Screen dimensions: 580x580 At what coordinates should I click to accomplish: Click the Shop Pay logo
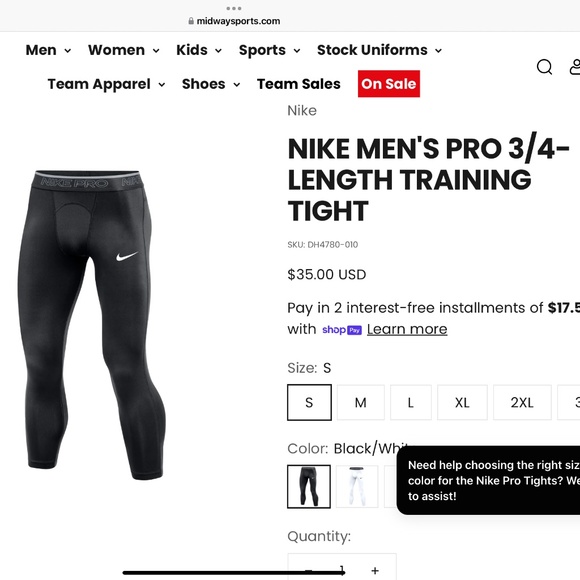click(x=342, y=330)
